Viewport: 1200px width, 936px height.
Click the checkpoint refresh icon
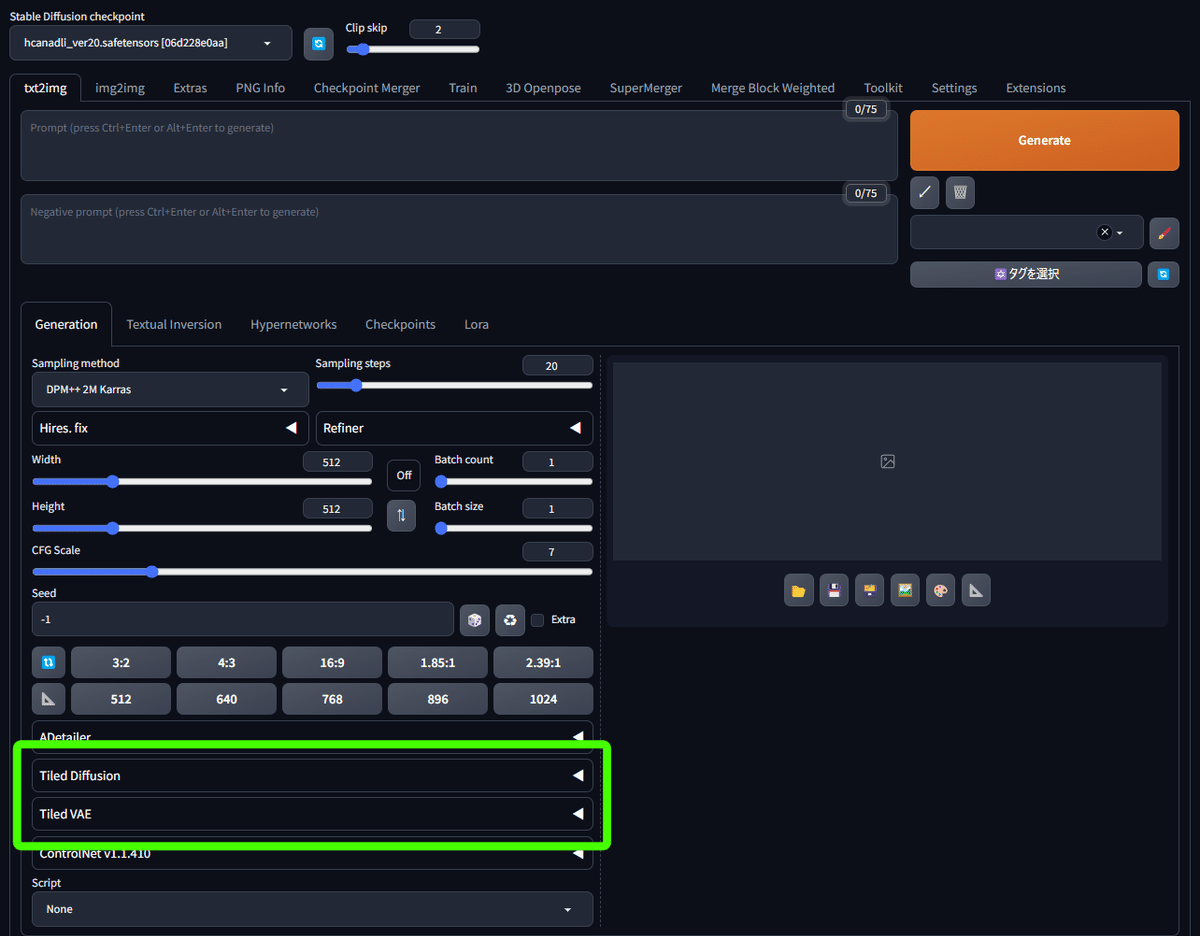pos(318,43)
